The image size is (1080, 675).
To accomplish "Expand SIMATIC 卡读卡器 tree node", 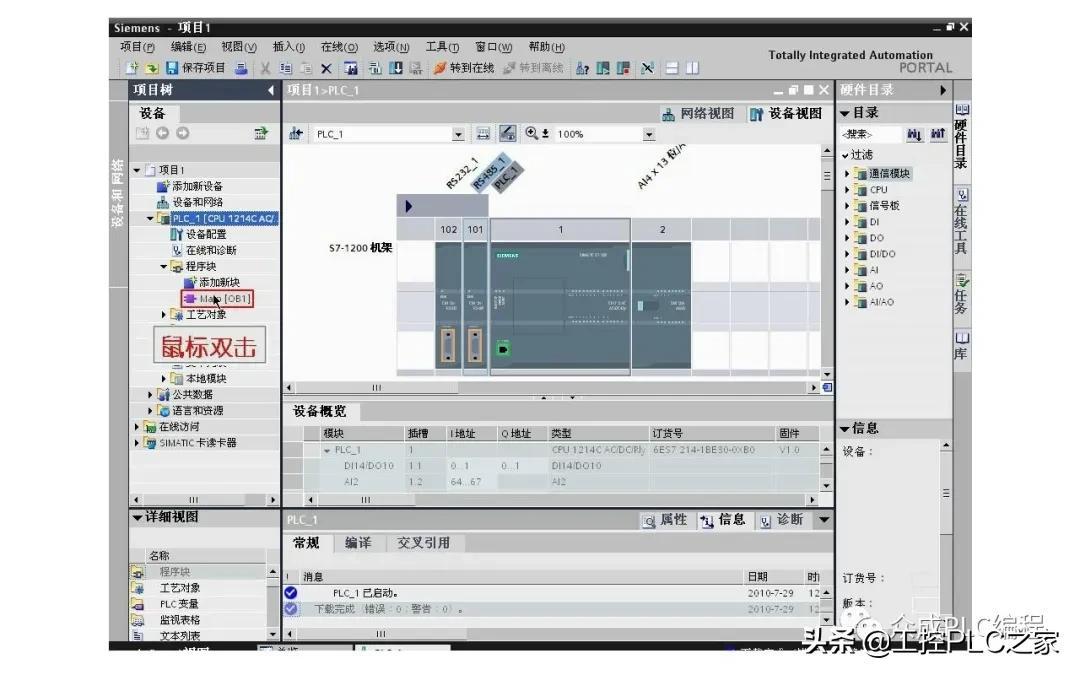I will coord(136,443).
